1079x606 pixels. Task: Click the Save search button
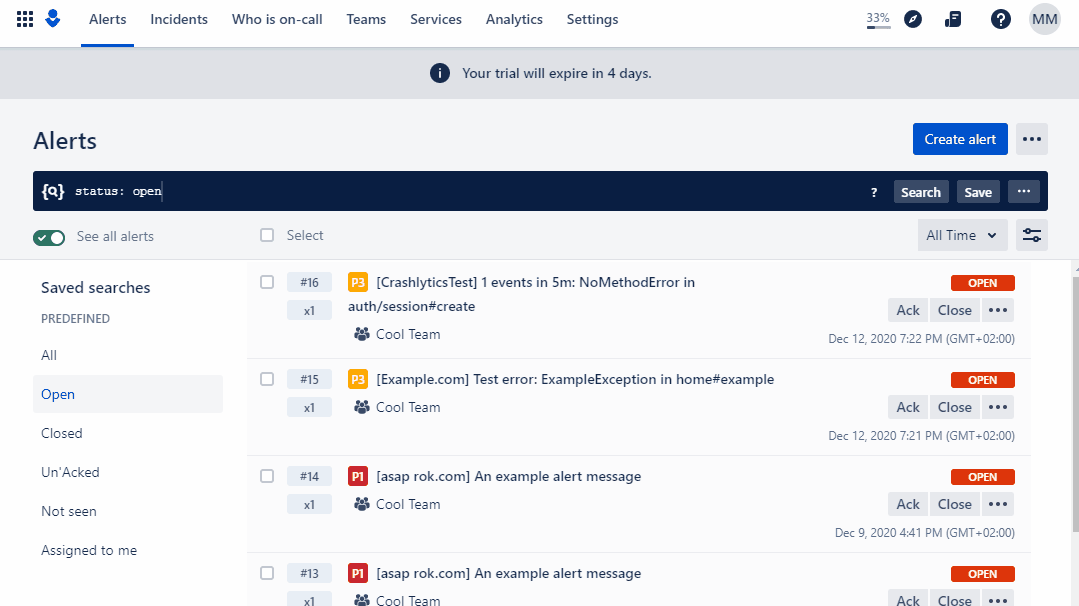[x=978, y=192]
